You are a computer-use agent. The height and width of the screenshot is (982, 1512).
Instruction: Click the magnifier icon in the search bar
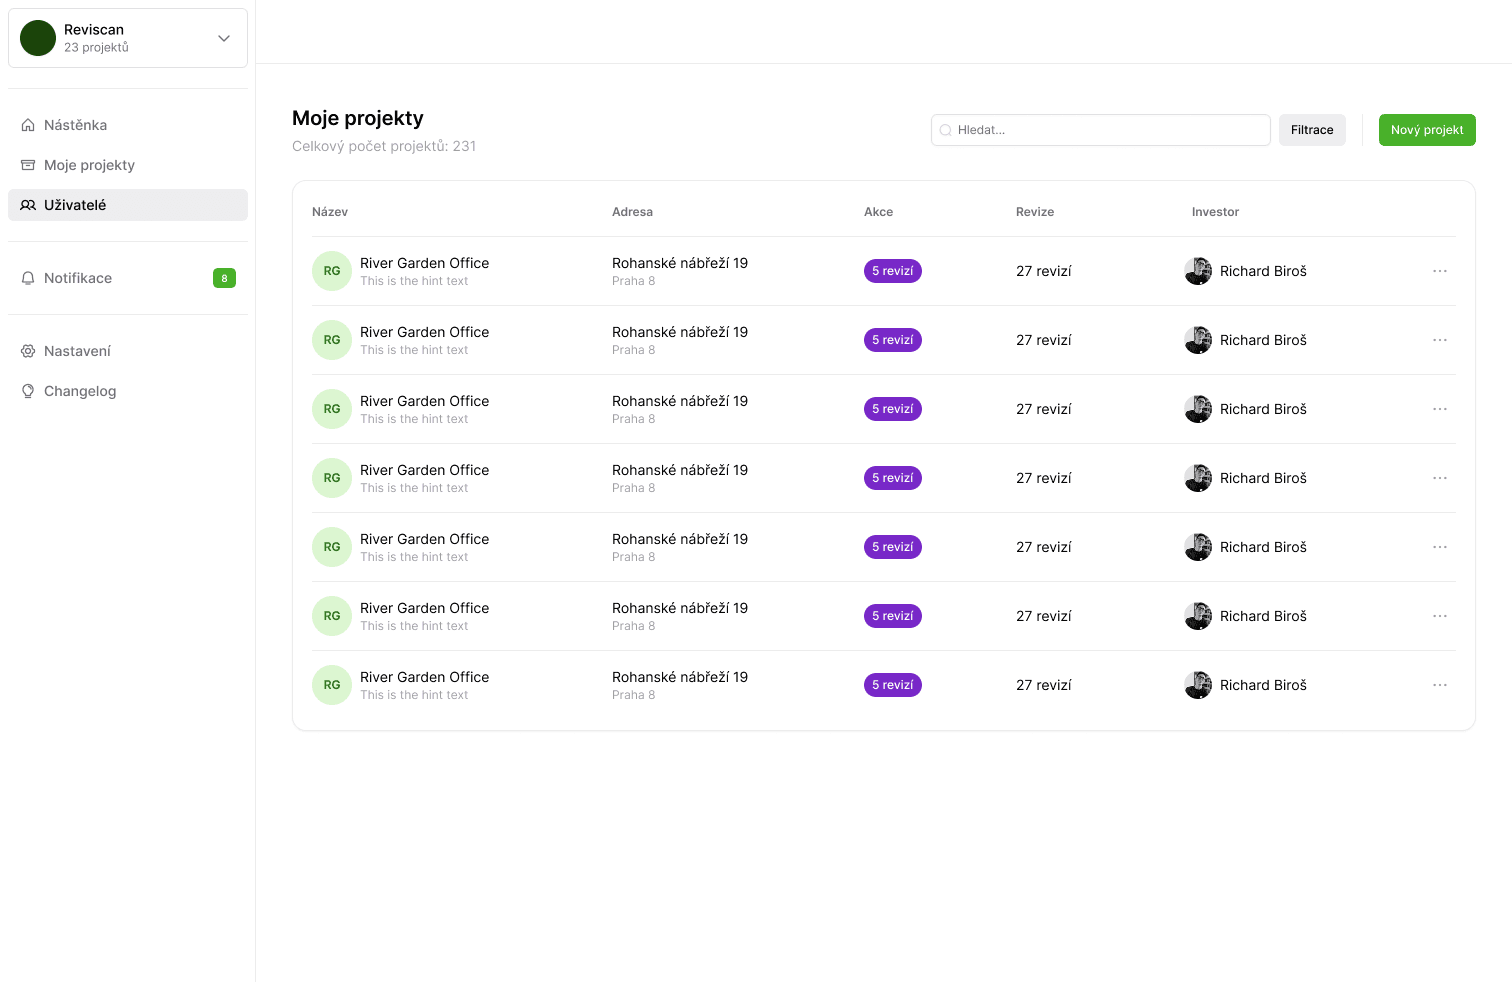click(x=946, y=130)
